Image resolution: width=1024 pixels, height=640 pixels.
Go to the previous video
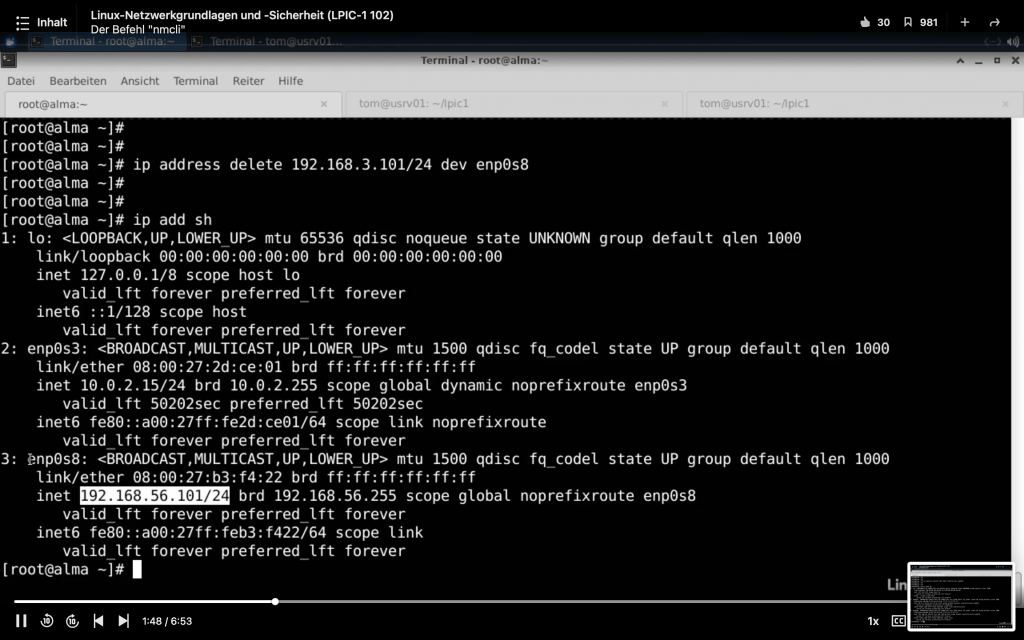[98, 621]
